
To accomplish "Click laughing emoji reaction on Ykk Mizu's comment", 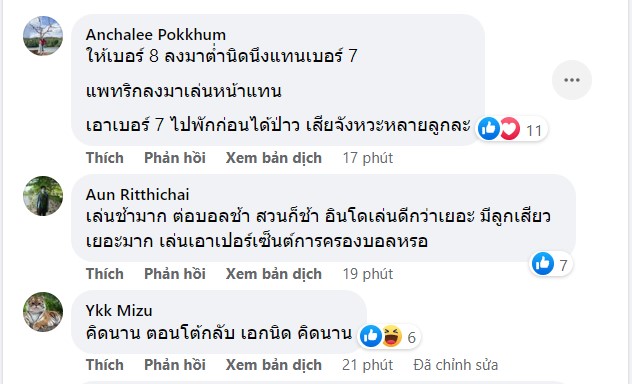I will tap(392, 336).
